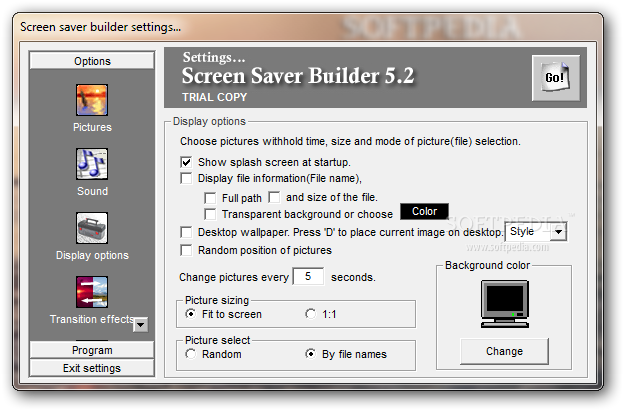
Task: Click the Change background color button
Action: pyautogui.click(x=504, y=351)
